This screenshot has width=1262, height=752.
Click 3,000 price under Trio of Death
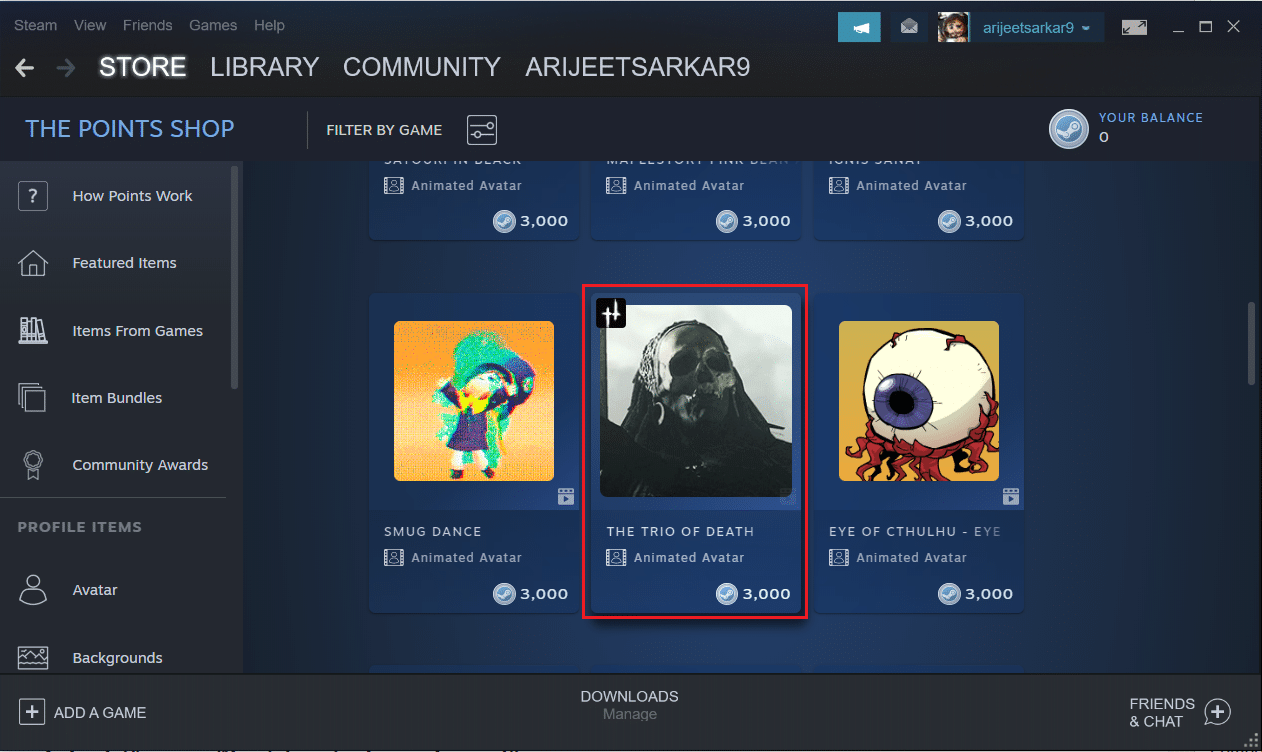(767, 594)
